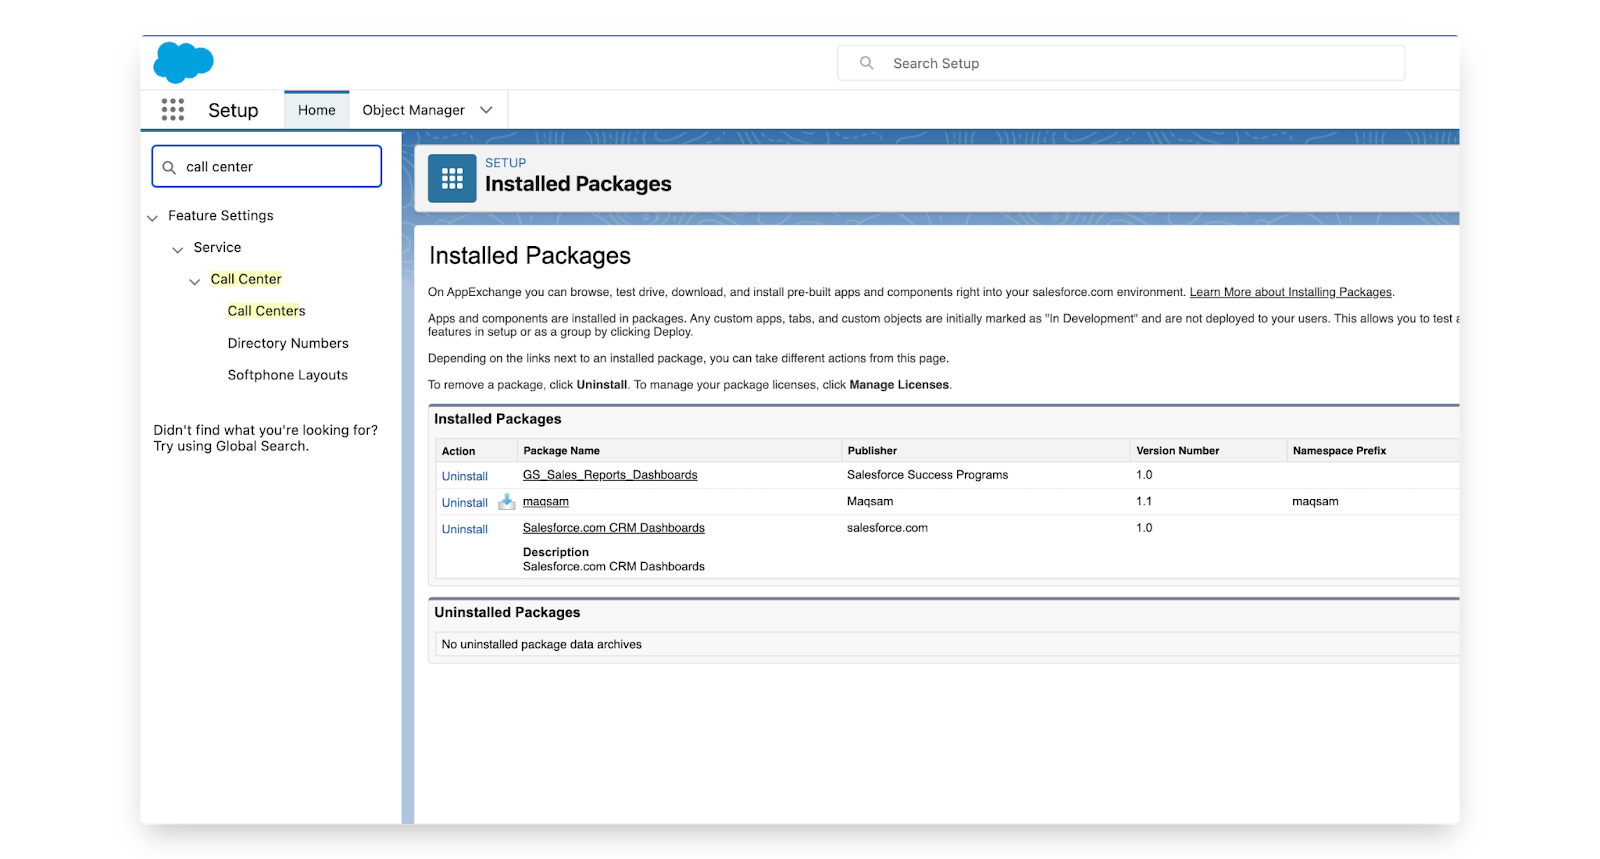Screen dimensions: 1600x859
Task: Click the Package Name column header
Action: point(562,451)
